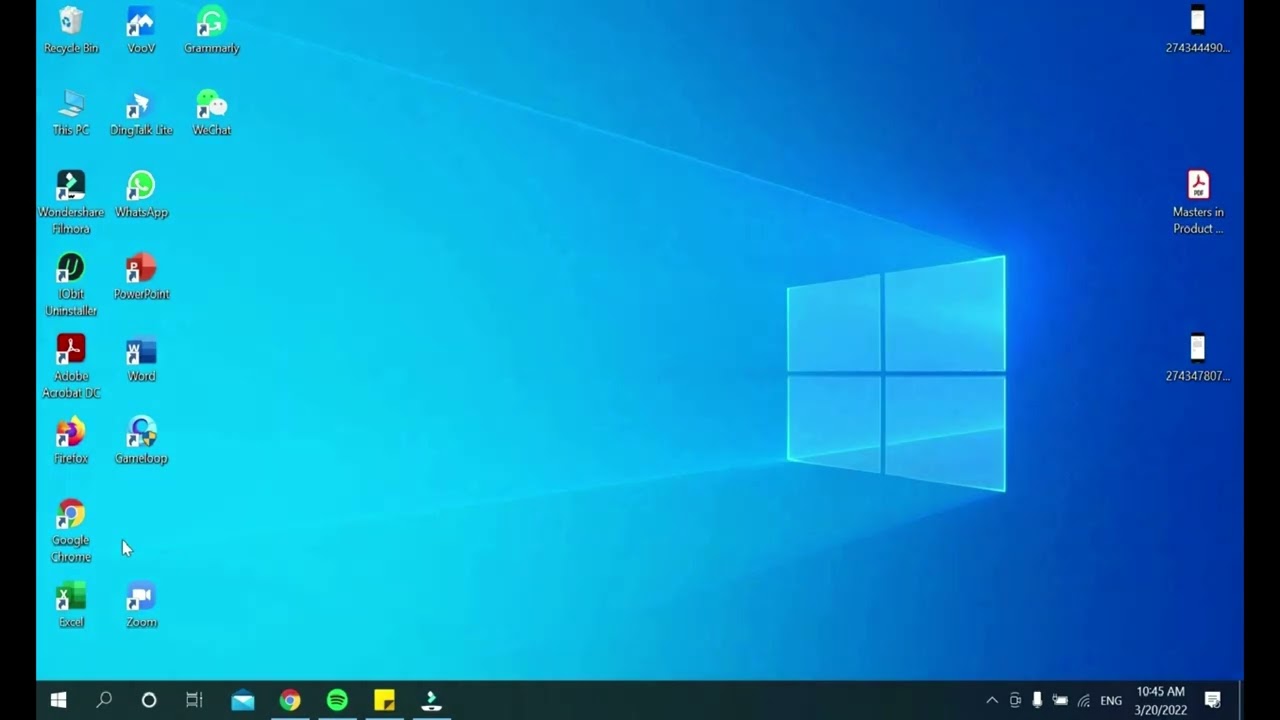The image size is (1280, 720).
Task: Click the ENG language indicator
Action: click(1111, 700)
